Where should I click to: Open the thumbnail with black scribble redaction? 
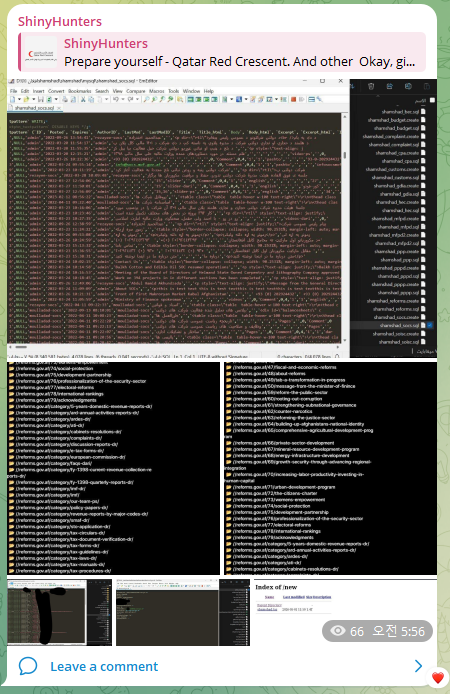(x=60, y=612)
